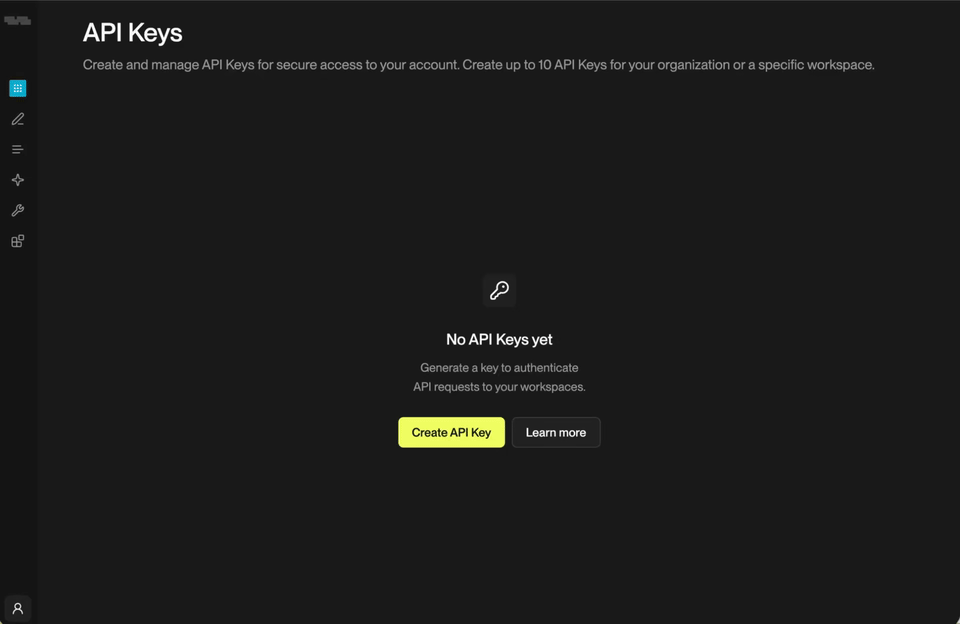Screen dimensions: 960x624
Task: Click the API Keys page title
Action: pyautogui.click(x=132, y=33)
